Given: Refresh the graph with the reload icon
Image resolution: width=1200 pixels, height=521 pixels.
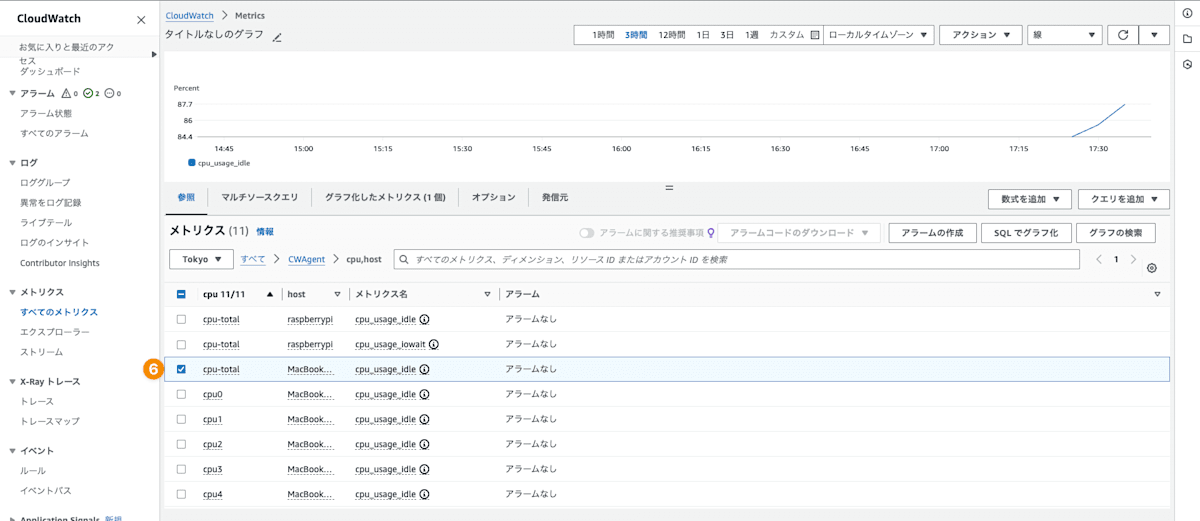Looking at the screenshot, I should click(x=1122, y=35).
